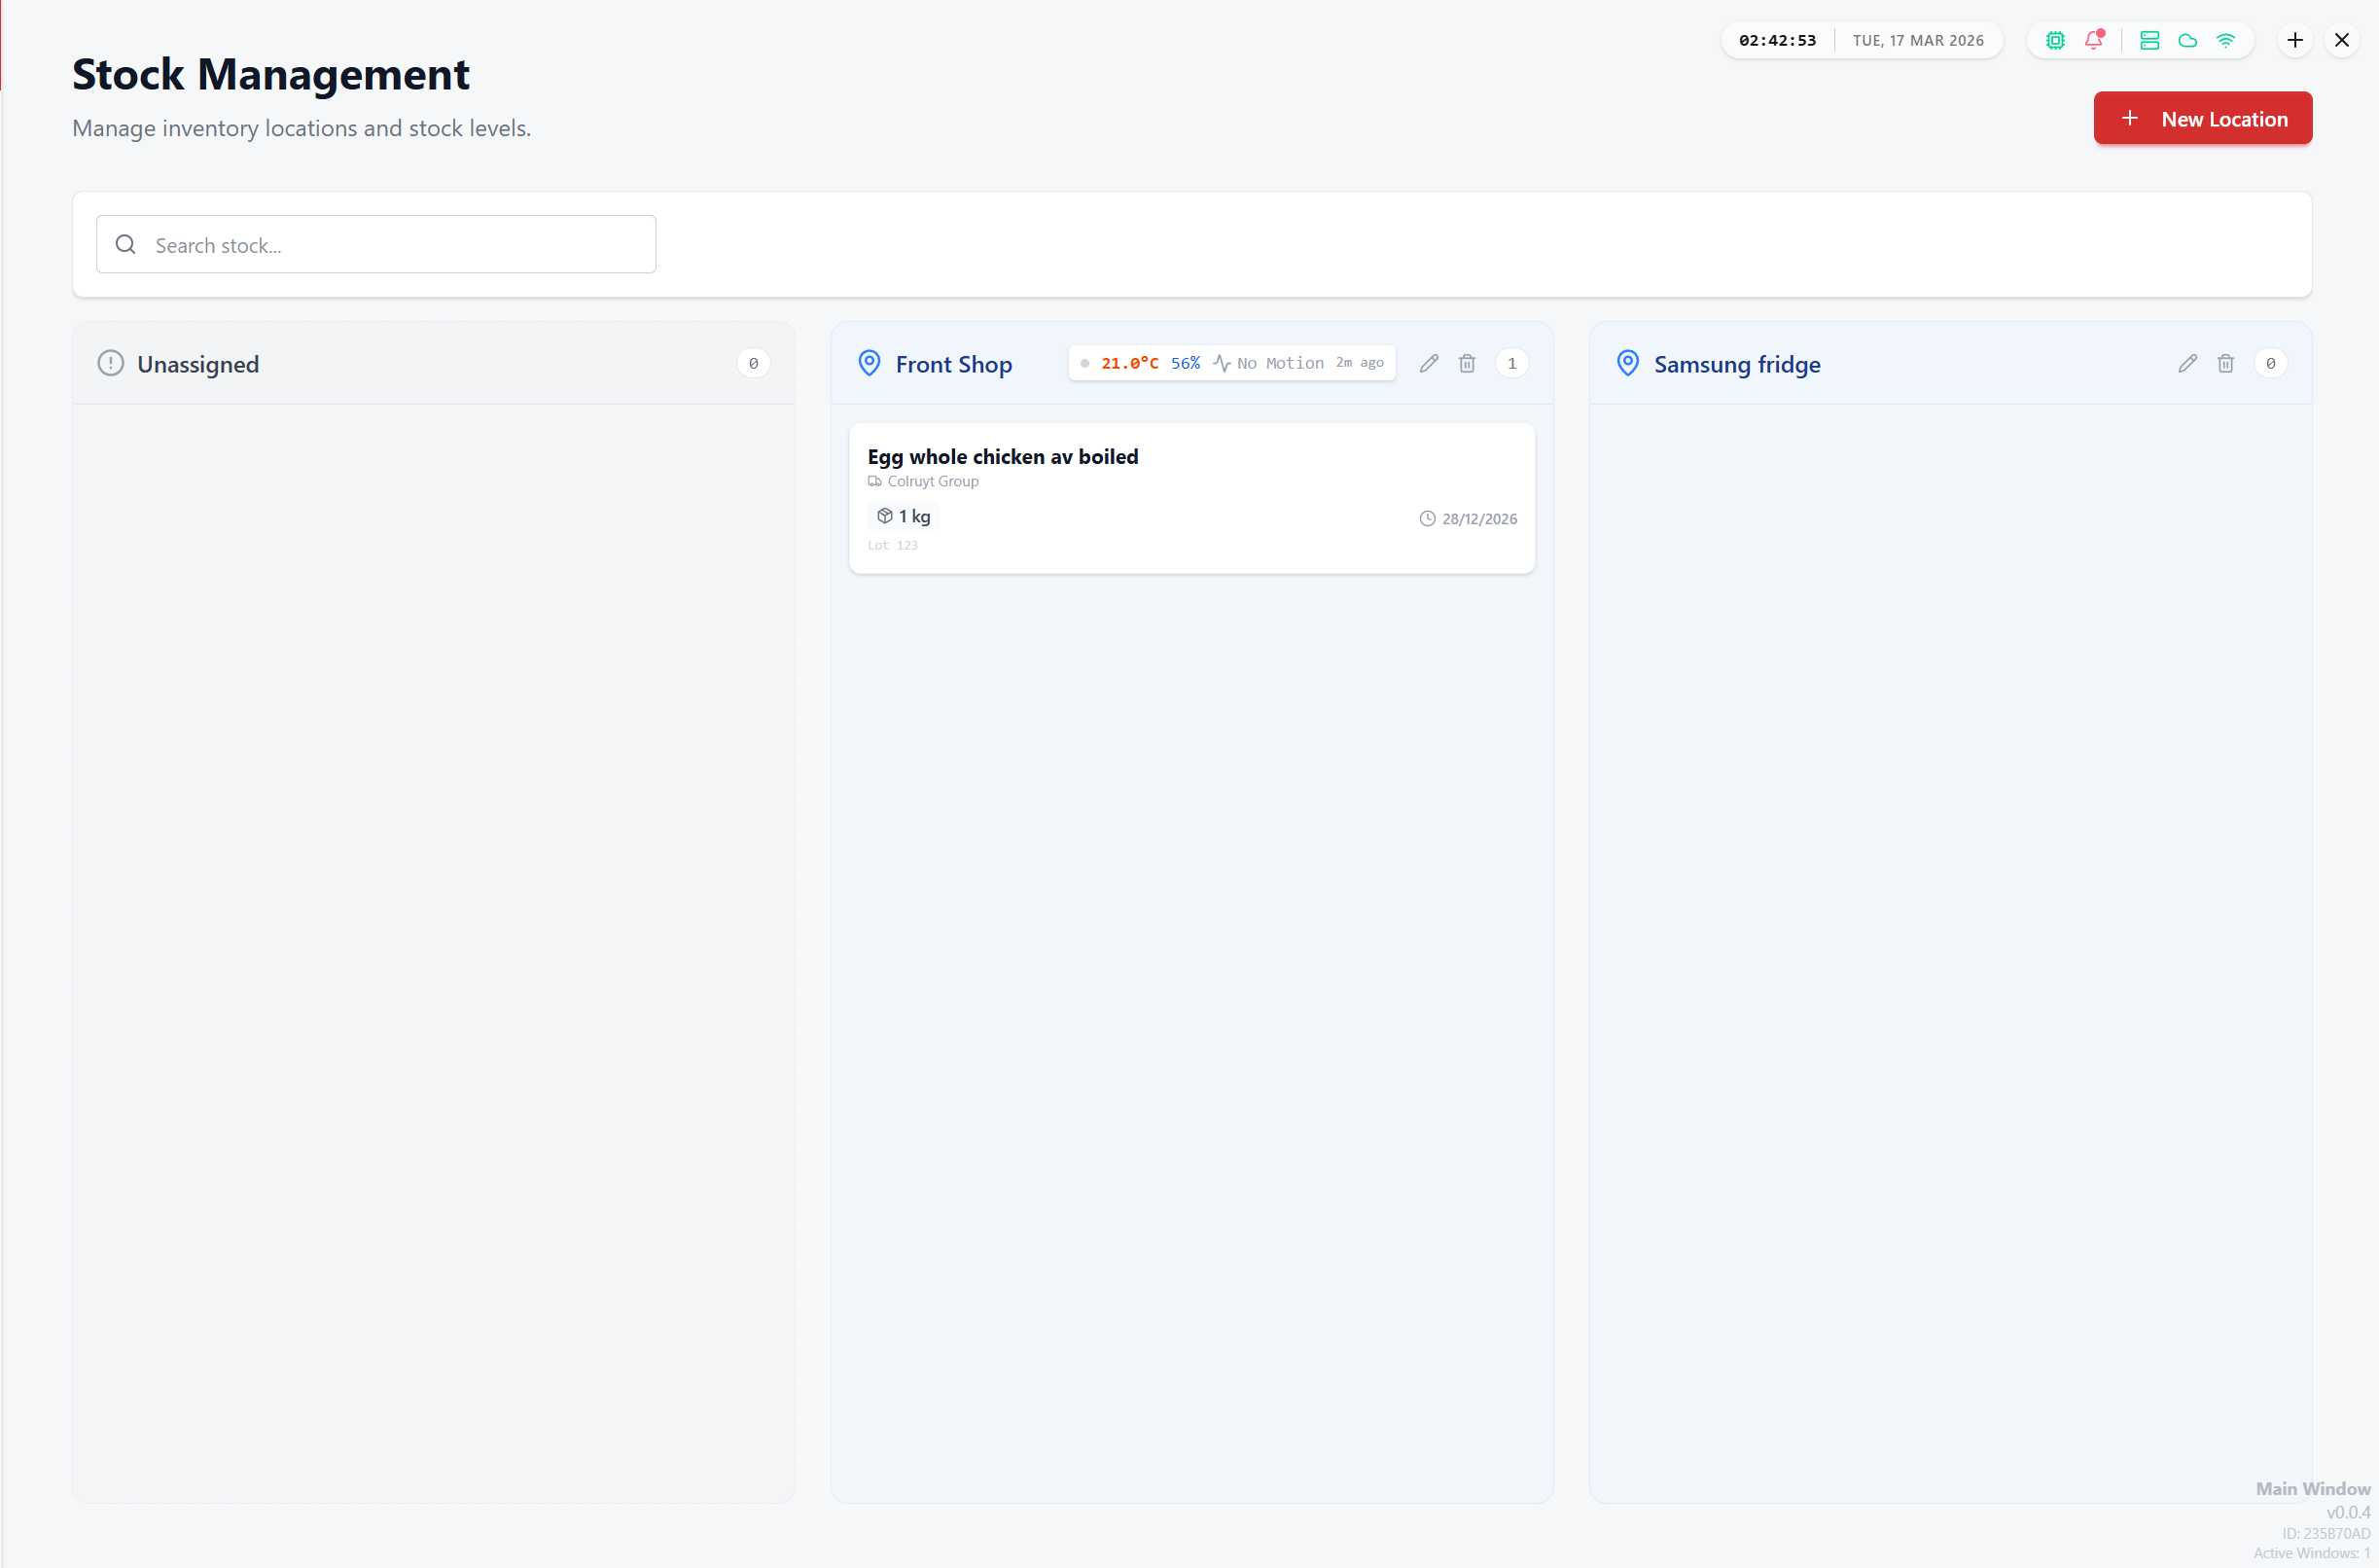The height and width of the screenshot is (1568, 2379).
Task: Click the server status icon
Action: (2149, 40)
